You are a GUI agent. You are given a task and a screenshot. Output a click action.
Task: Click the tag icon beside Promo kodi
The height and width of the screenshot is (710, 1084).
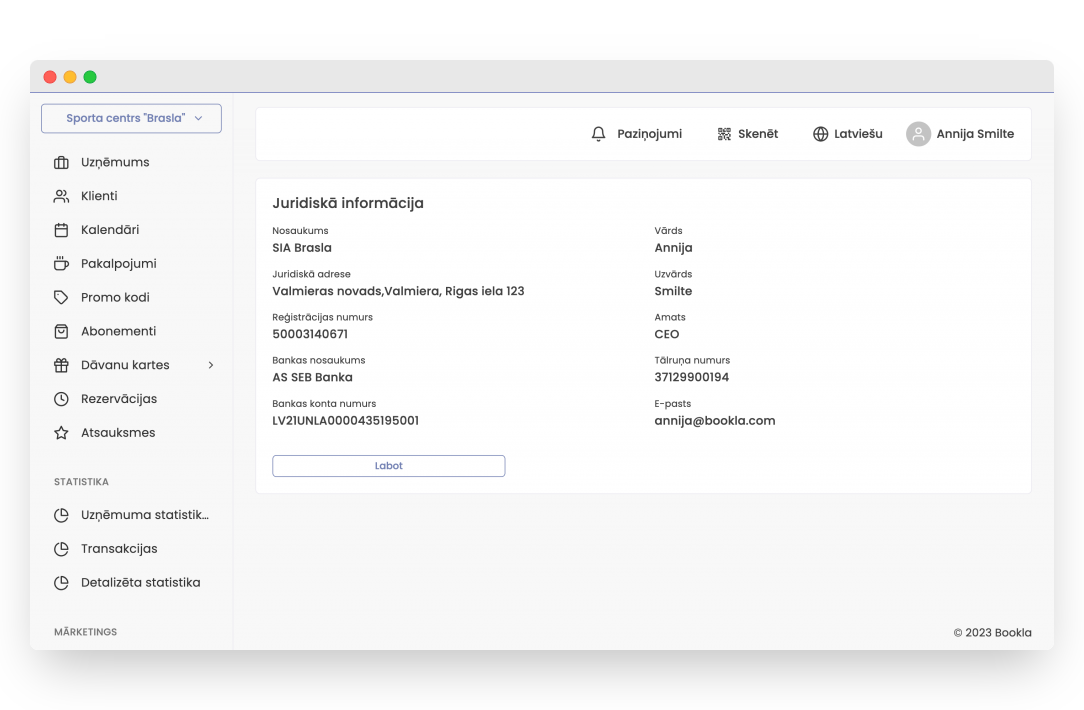point(61,298)
